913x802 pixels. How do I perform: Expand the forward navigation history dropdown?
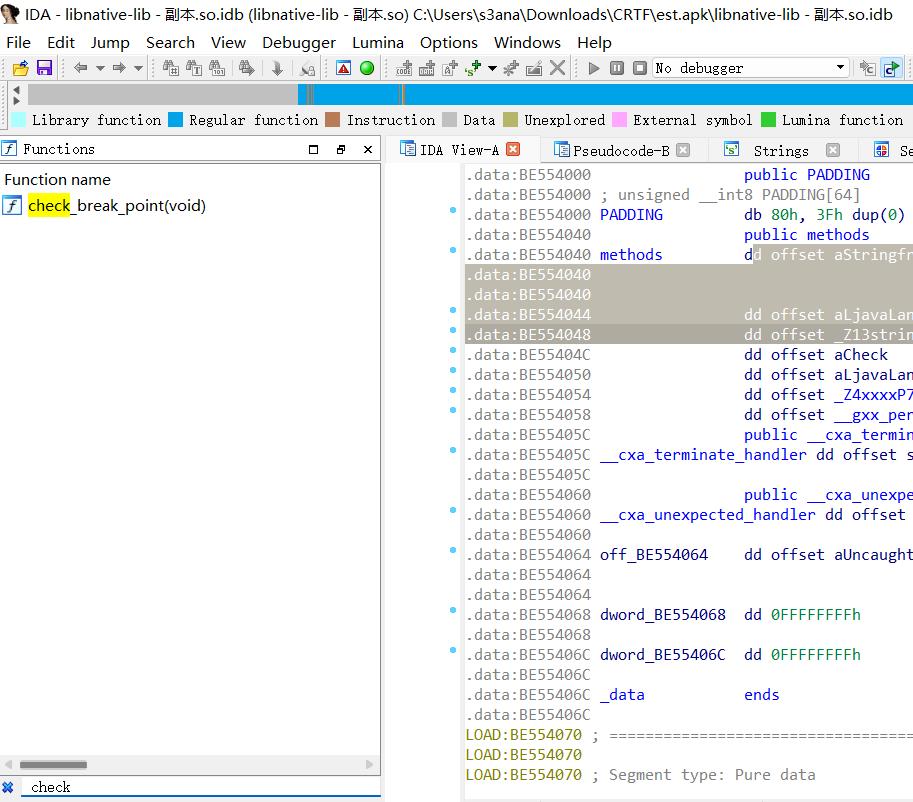(138, 68)
